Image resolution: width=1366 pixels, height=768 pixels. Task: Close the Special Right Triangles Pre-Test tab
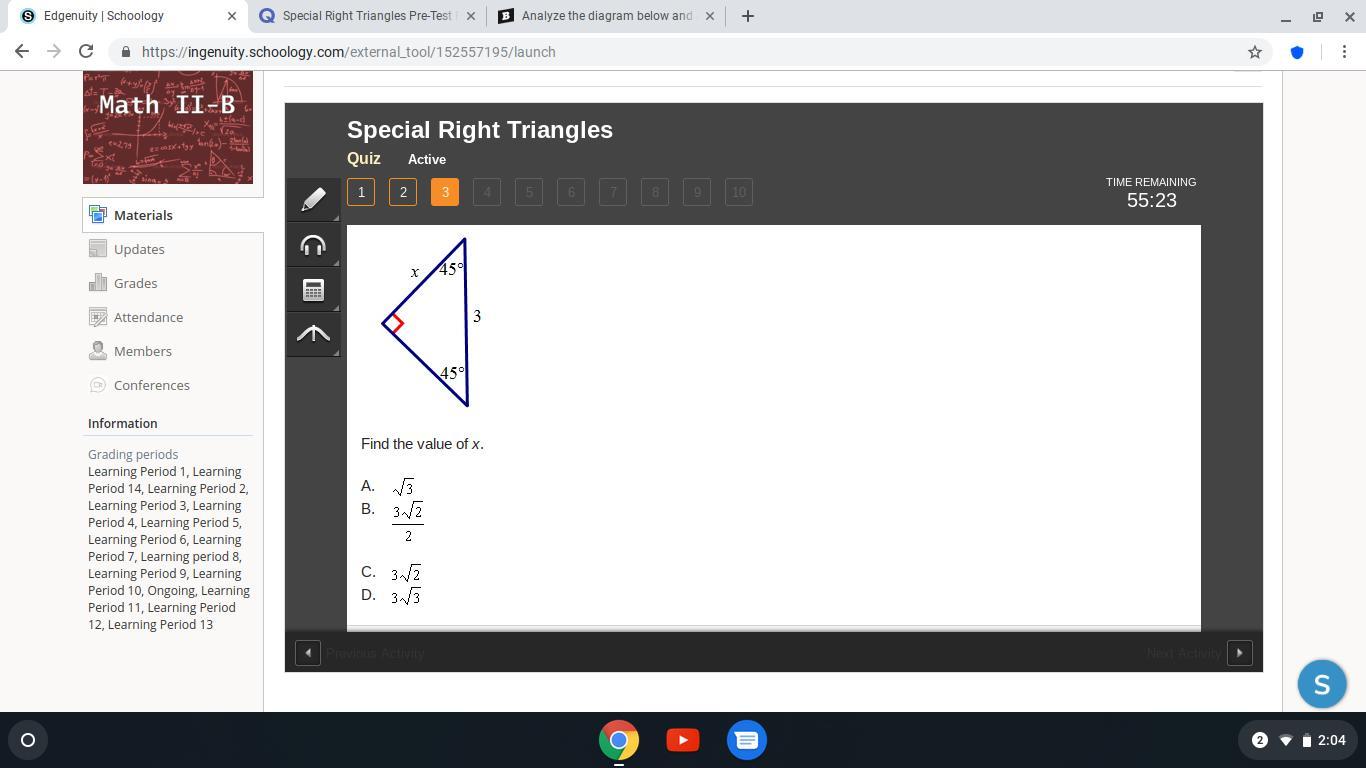(471, 16)
